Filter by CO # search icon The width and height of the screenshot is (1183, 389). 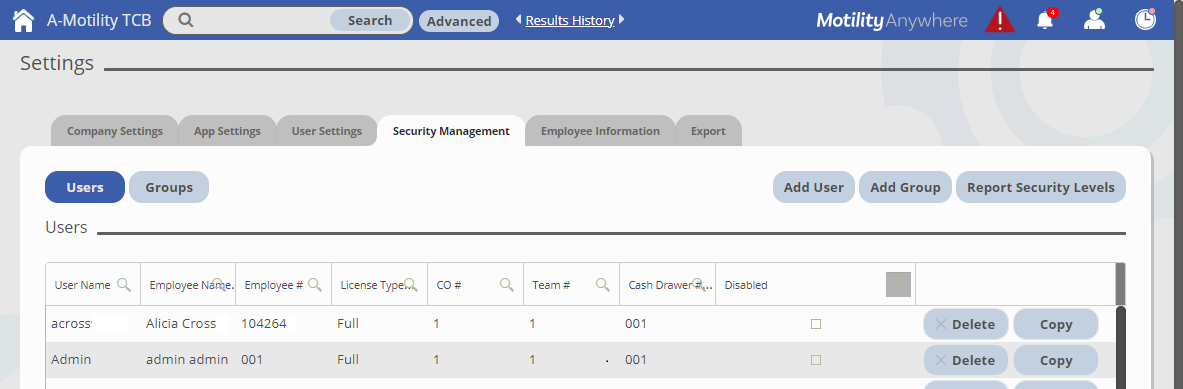click(x=507, y=285)
